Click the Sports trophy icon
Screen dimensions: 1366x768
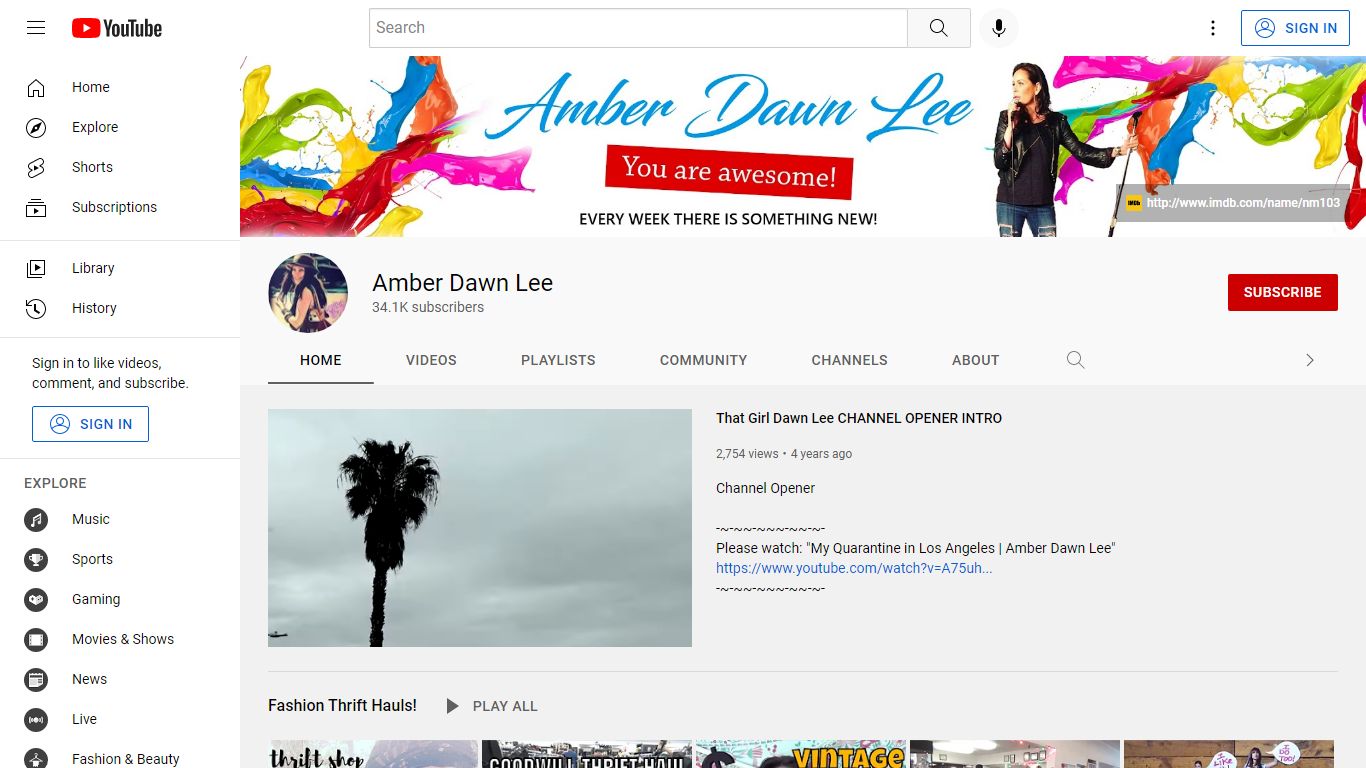coord(36,559)
